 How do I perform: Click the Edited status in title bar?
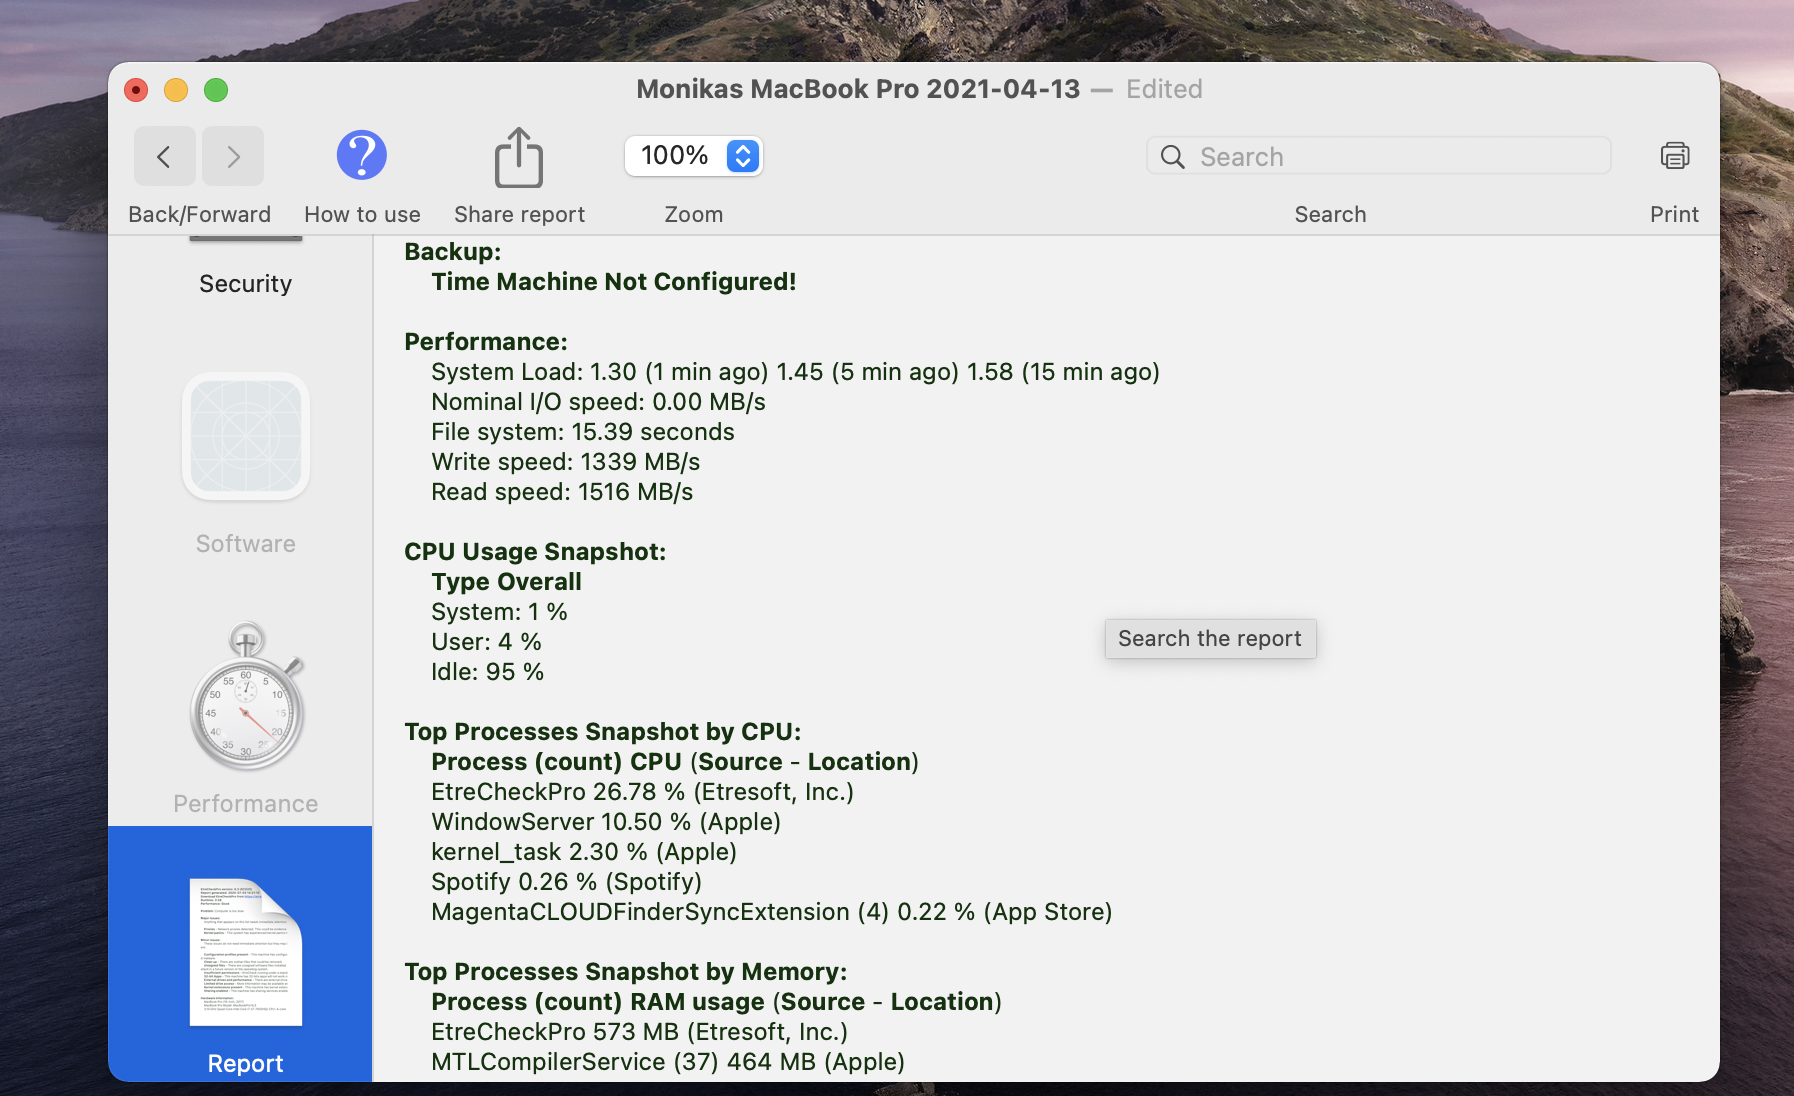(1164, 89)
